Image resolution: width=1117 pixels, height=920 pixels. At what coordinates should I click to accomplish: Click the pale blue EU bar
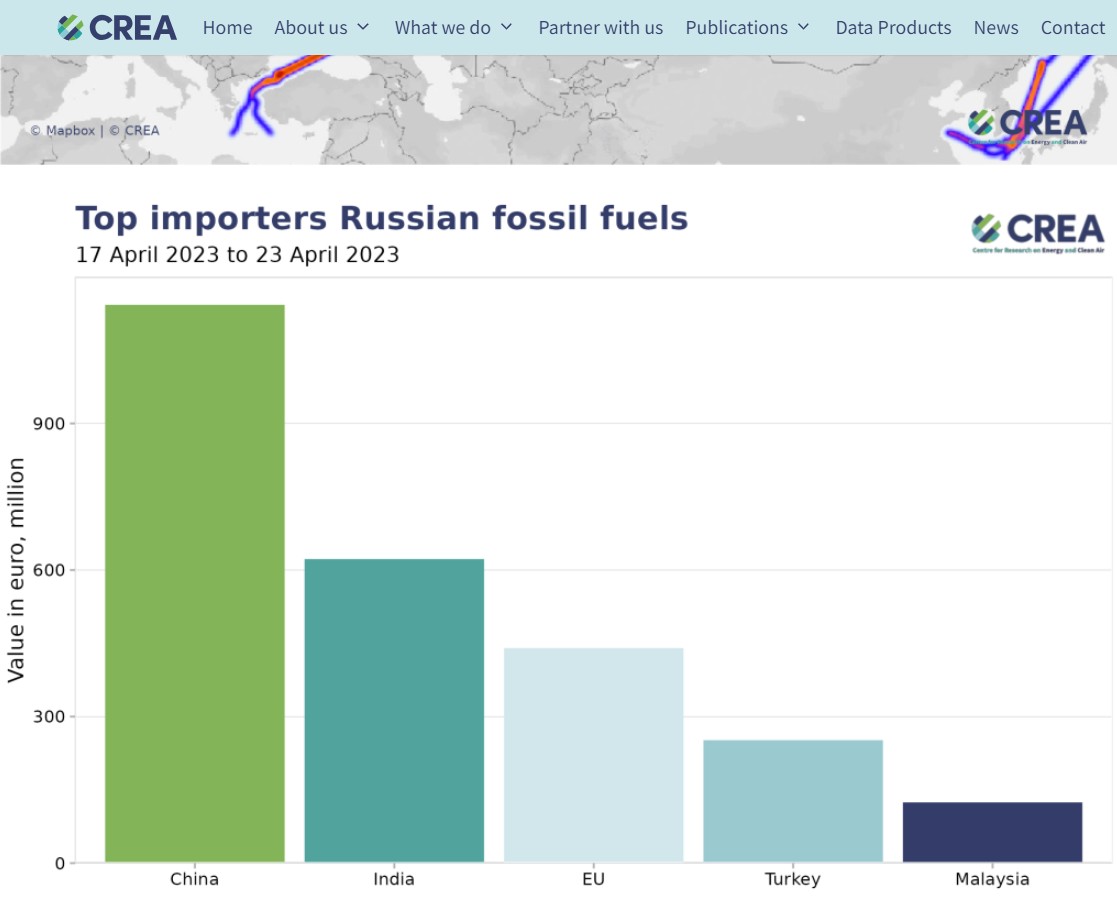point(593,755)
